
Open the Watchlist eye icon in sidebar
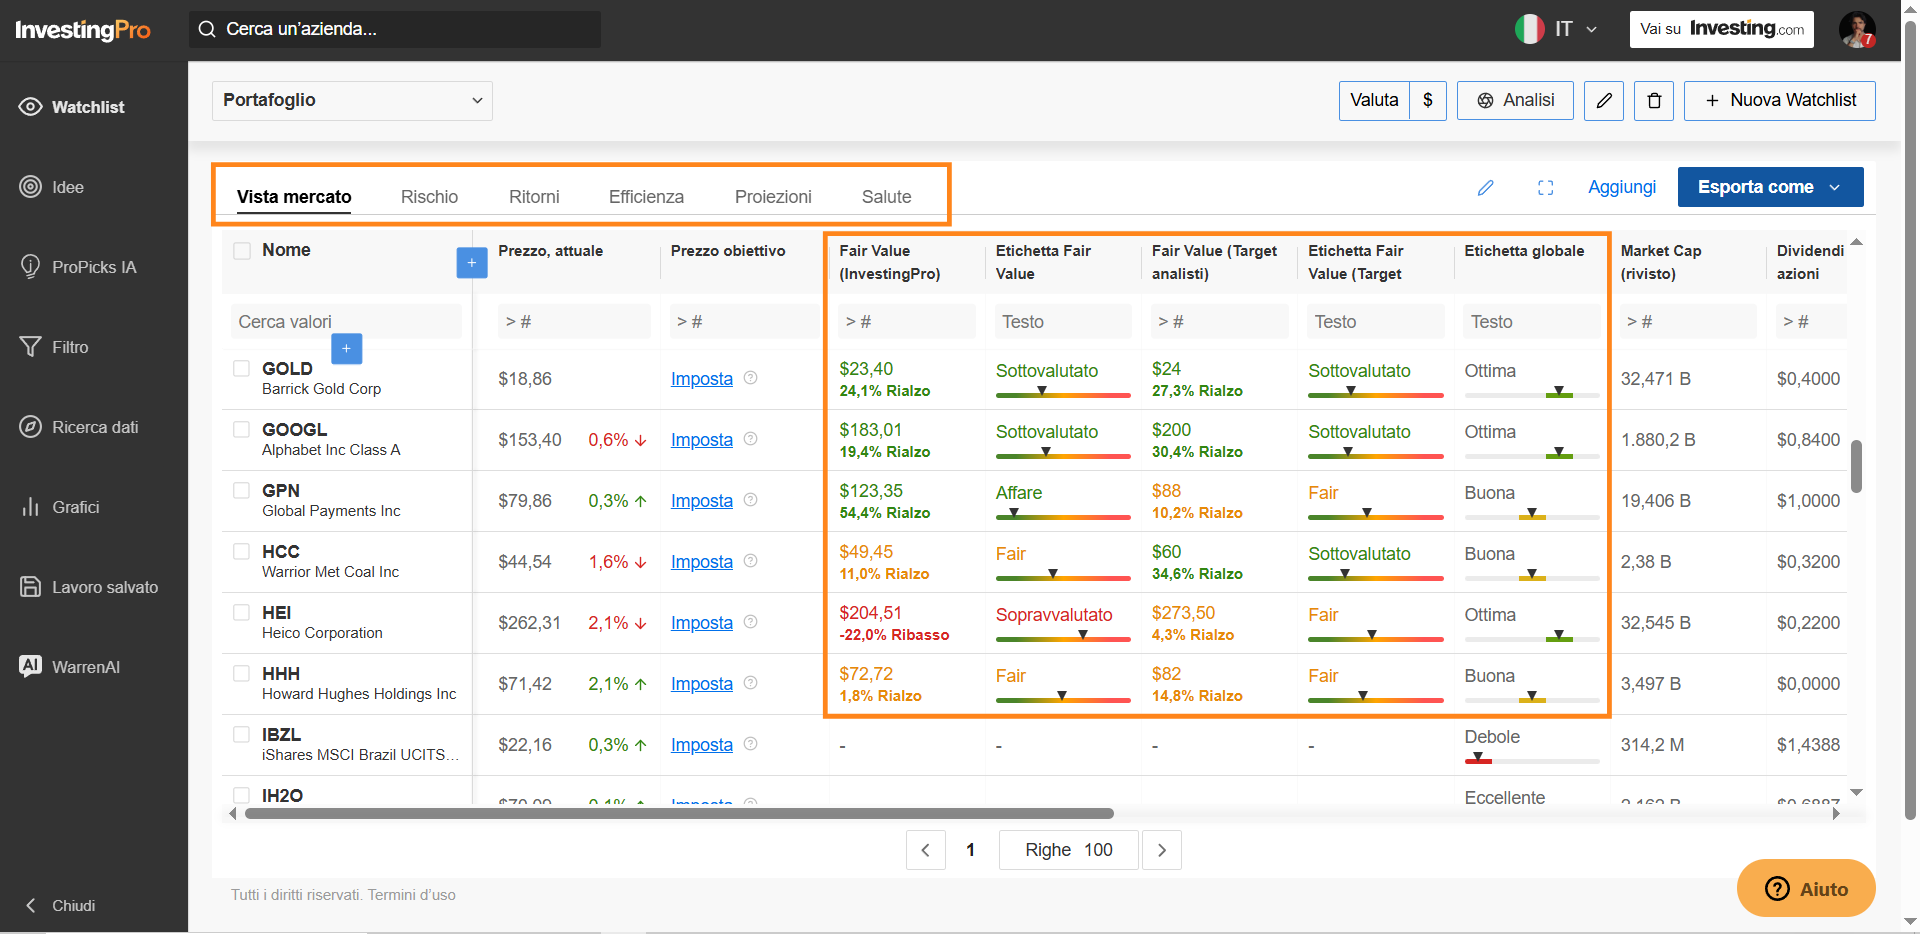[31, 107]
